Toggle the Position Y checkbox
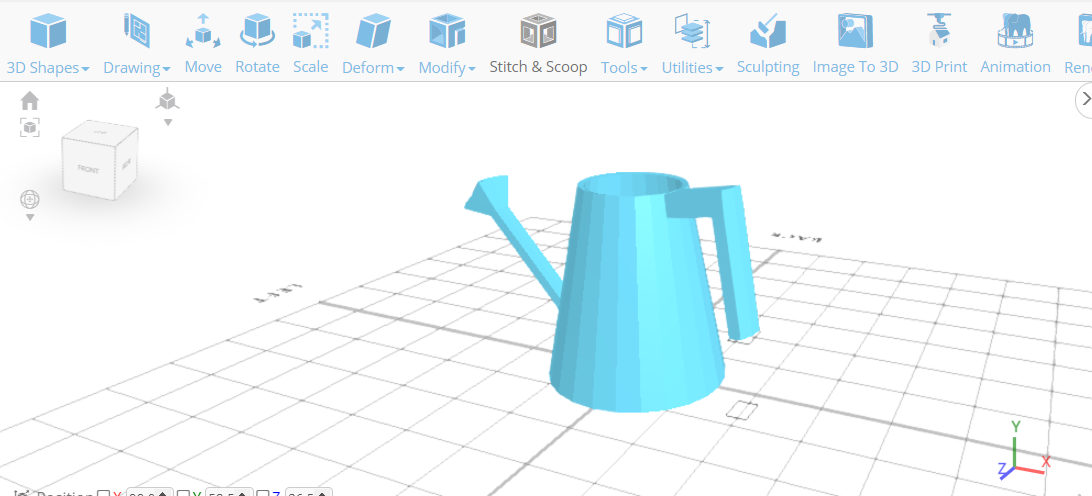Image resolution: width=1092 pixels, height=496 pixels. tap(183, 494)
